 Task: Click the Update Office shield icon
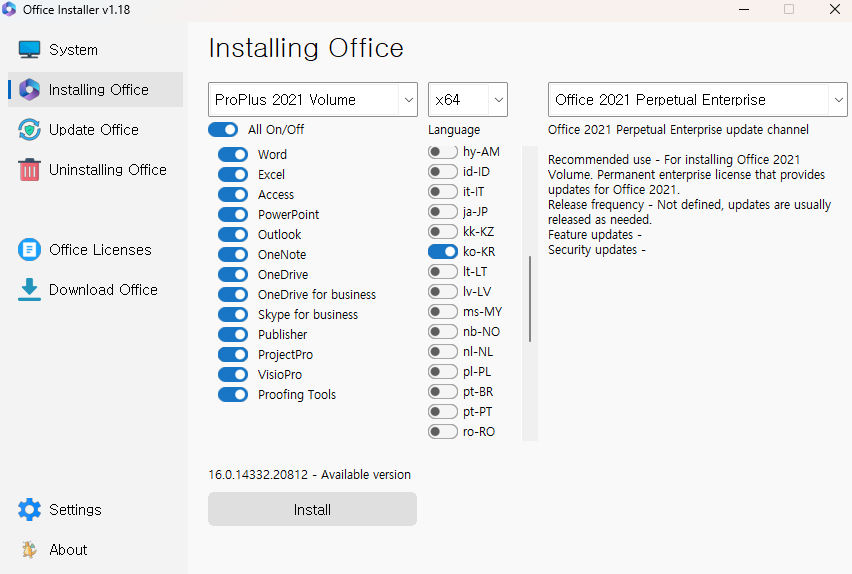coord(29,129)
